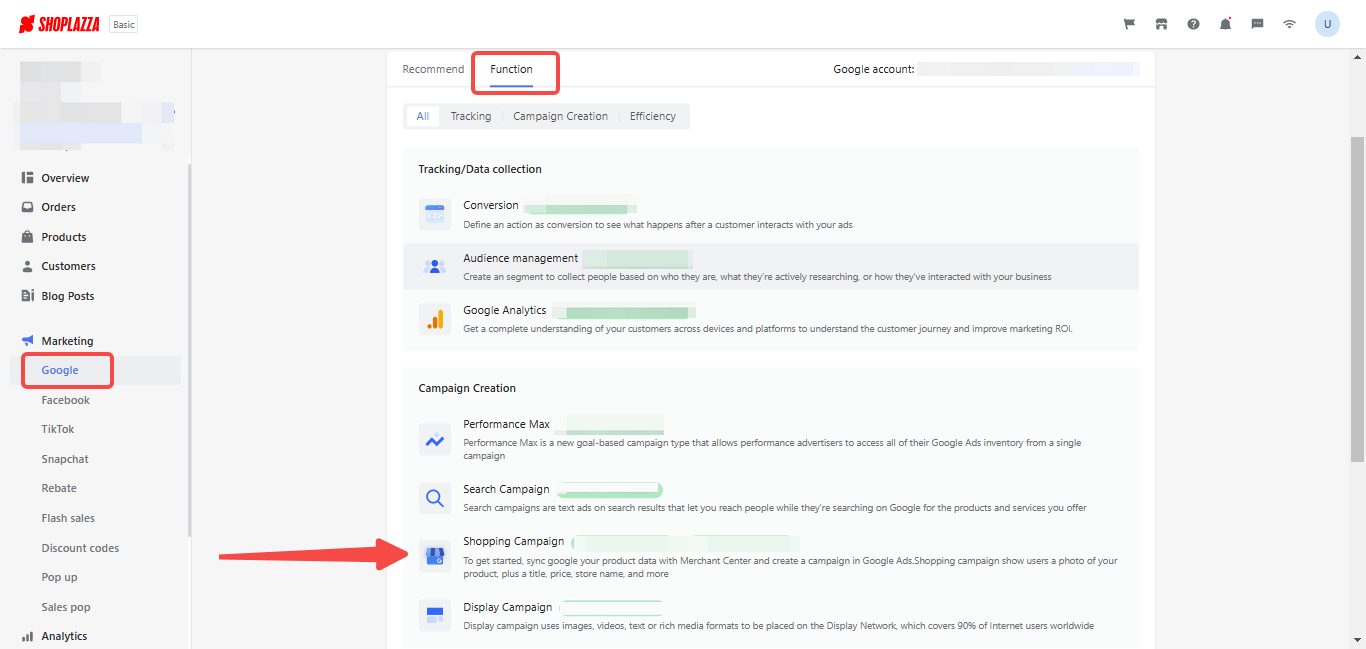The image size is (1366, 649).
Task: Click the 'Campaign Creation' section heading
Action: coord(467,388)
